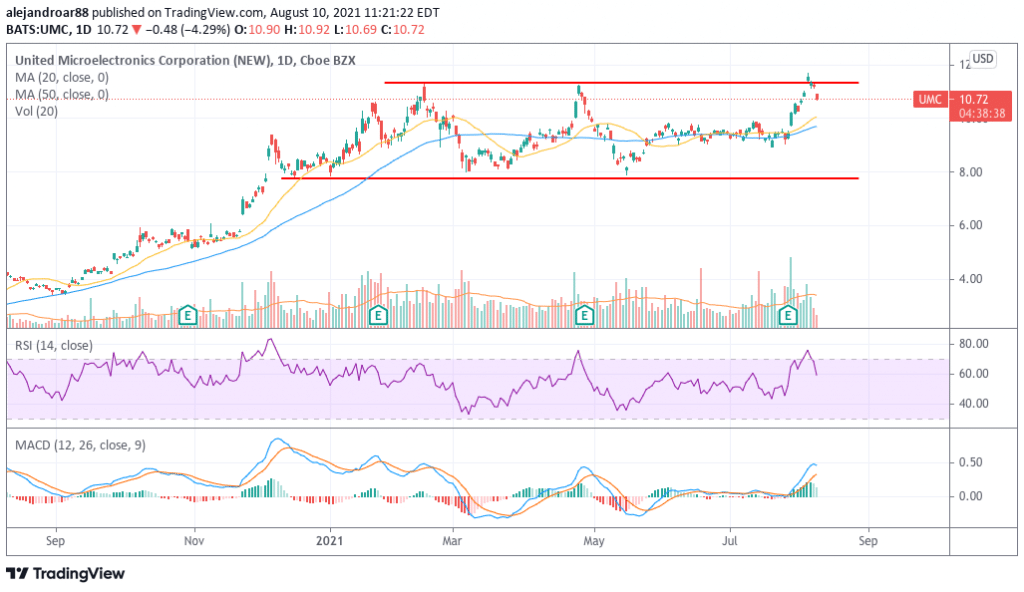Click the 2021 time axis label
This screenshot has width=1024, height=592.
(x=329, y=541)
